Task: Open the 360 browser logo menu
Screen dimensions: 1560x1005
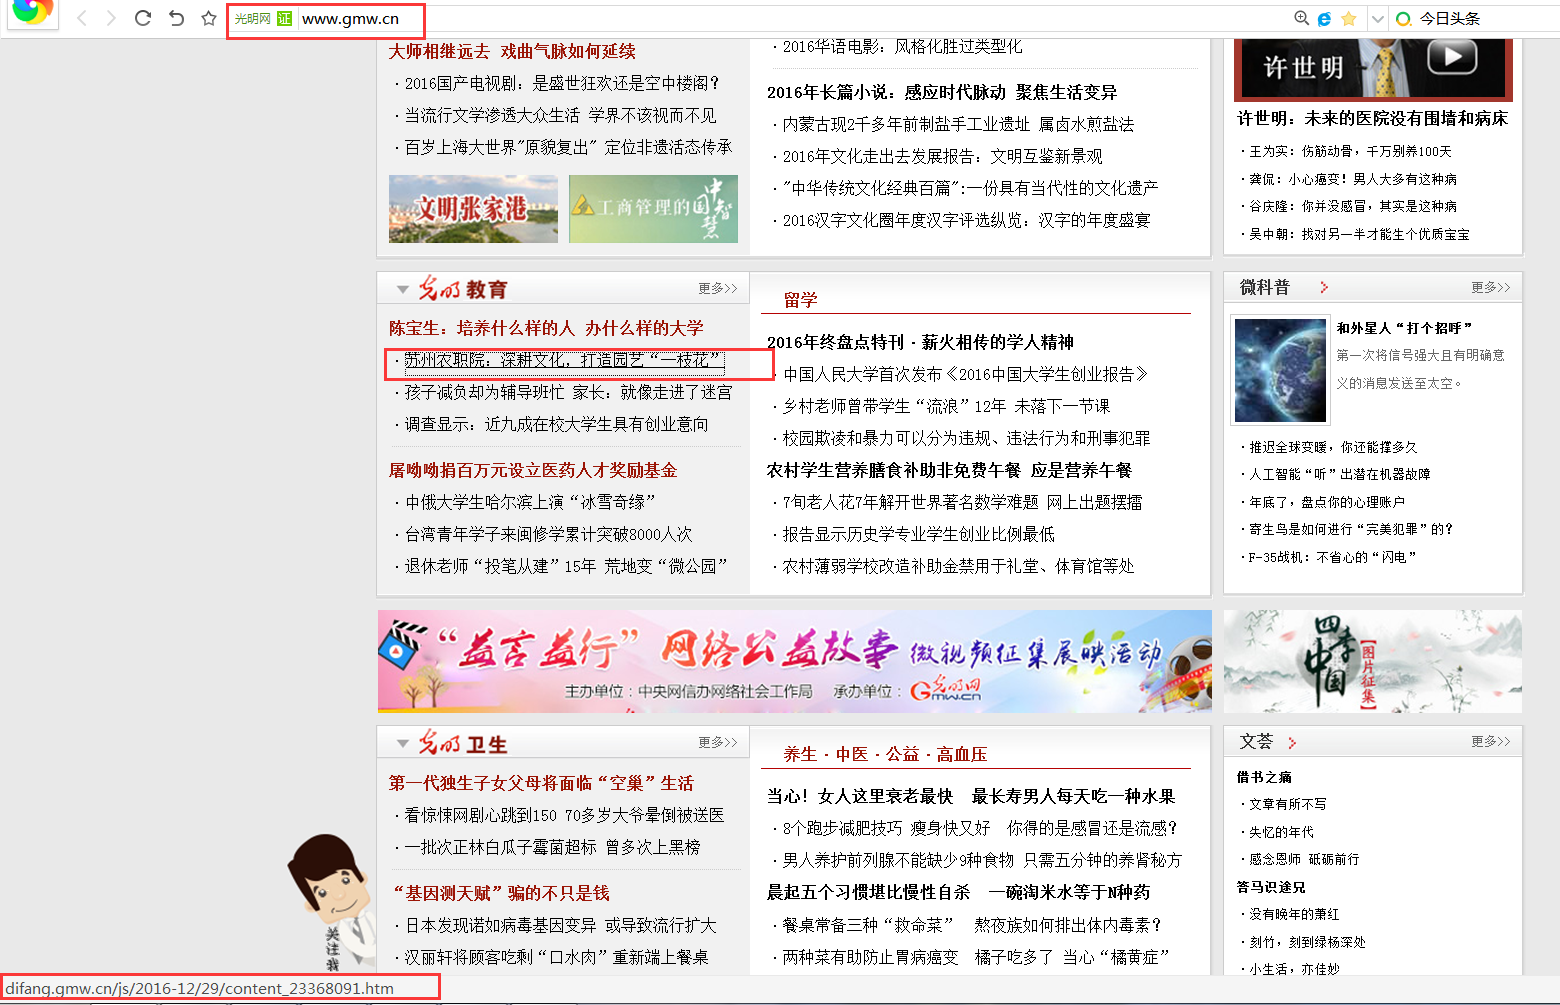Action: point(33,12)
